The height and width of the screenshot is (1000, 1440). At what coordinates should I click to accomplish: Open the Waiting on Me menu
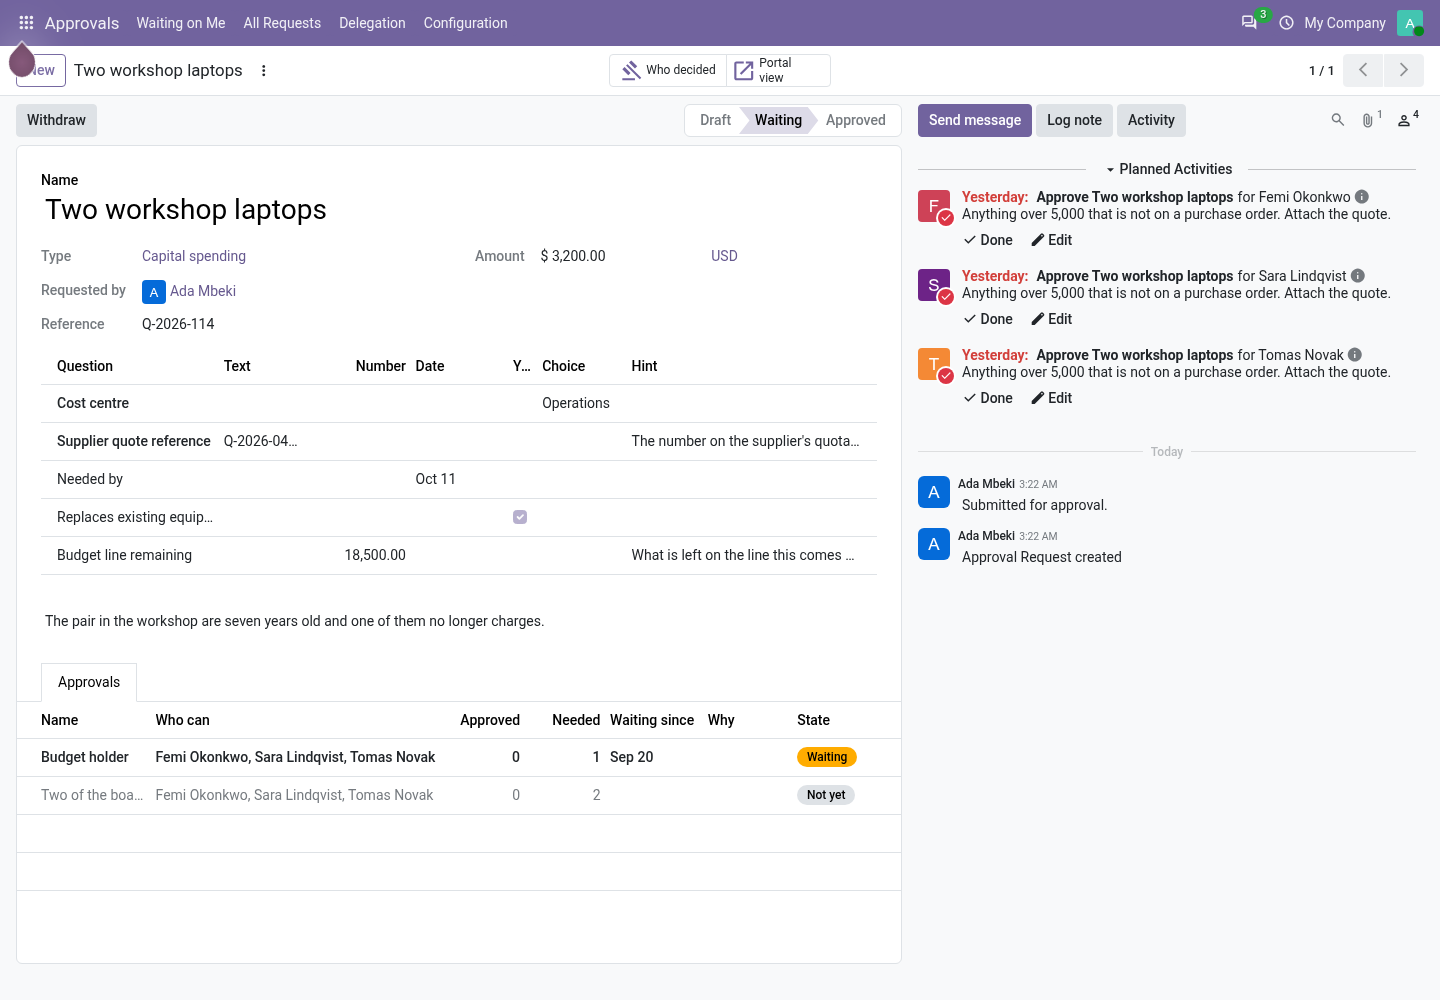pyautogui.click(x=181, y=23)
